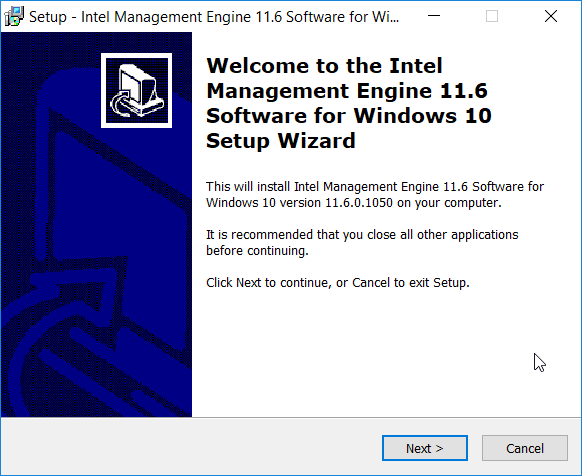Click the version number 11.6.0.1050 text
The image size is (582, 476).
pyautogui.click(x=359, y=203)
